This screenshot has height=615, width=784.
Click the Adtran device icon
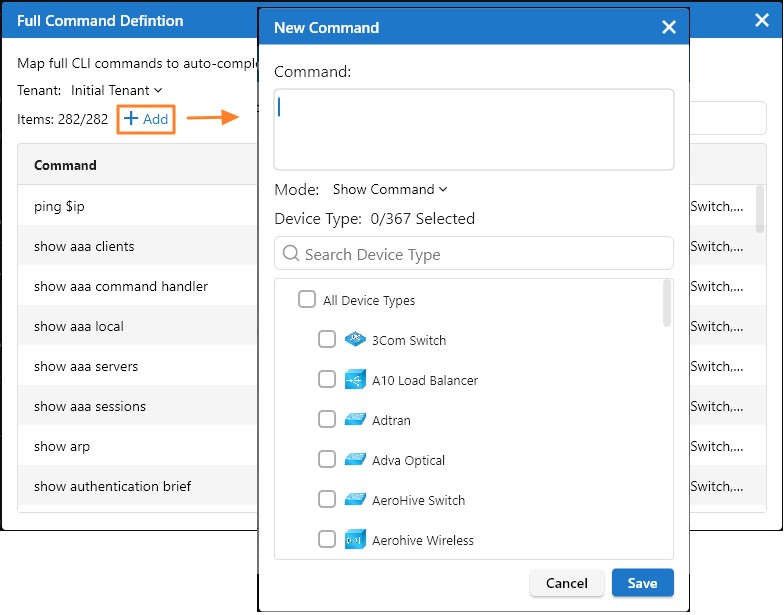(x=355, y=420)
